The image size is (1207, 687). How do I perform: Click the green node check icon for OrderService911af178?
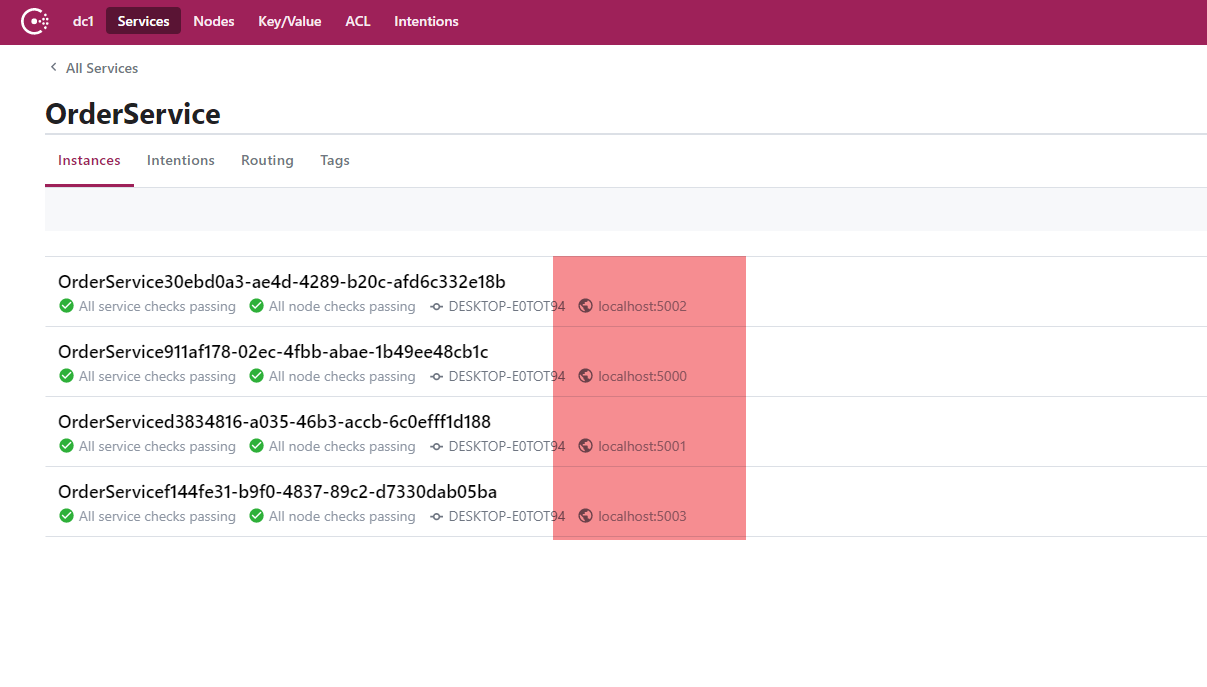(x=256, y=377)
